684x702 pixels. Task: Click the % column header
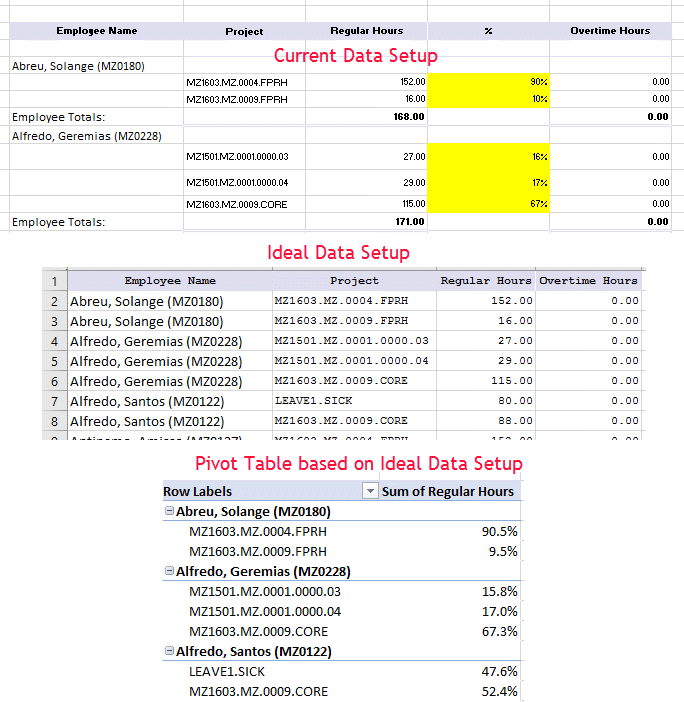coord(488,31)
